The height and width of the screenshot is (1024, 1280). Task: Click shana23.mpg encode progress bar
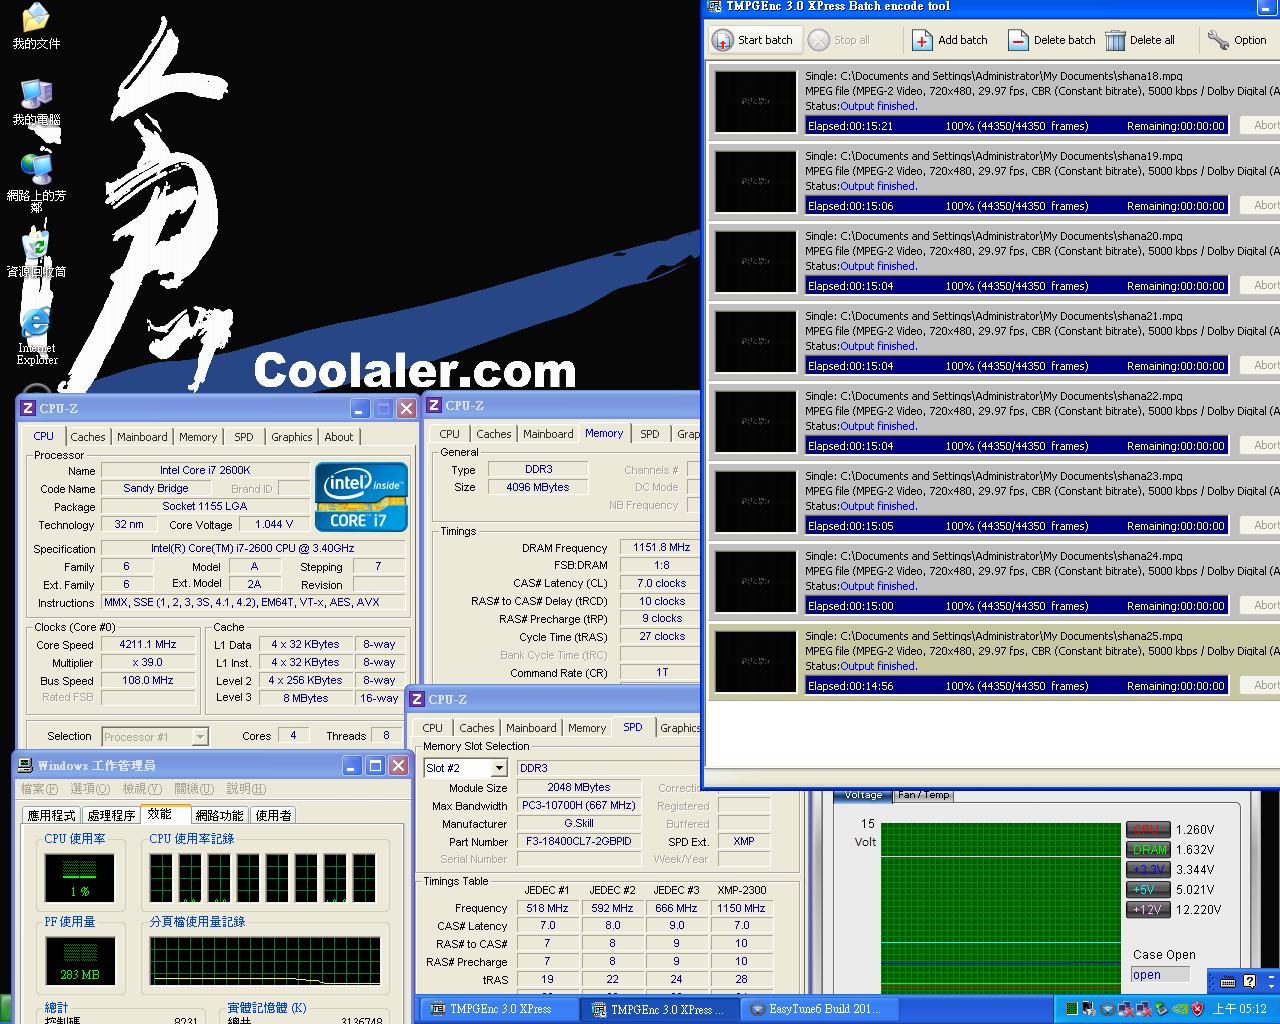(x=1016, y=525)
